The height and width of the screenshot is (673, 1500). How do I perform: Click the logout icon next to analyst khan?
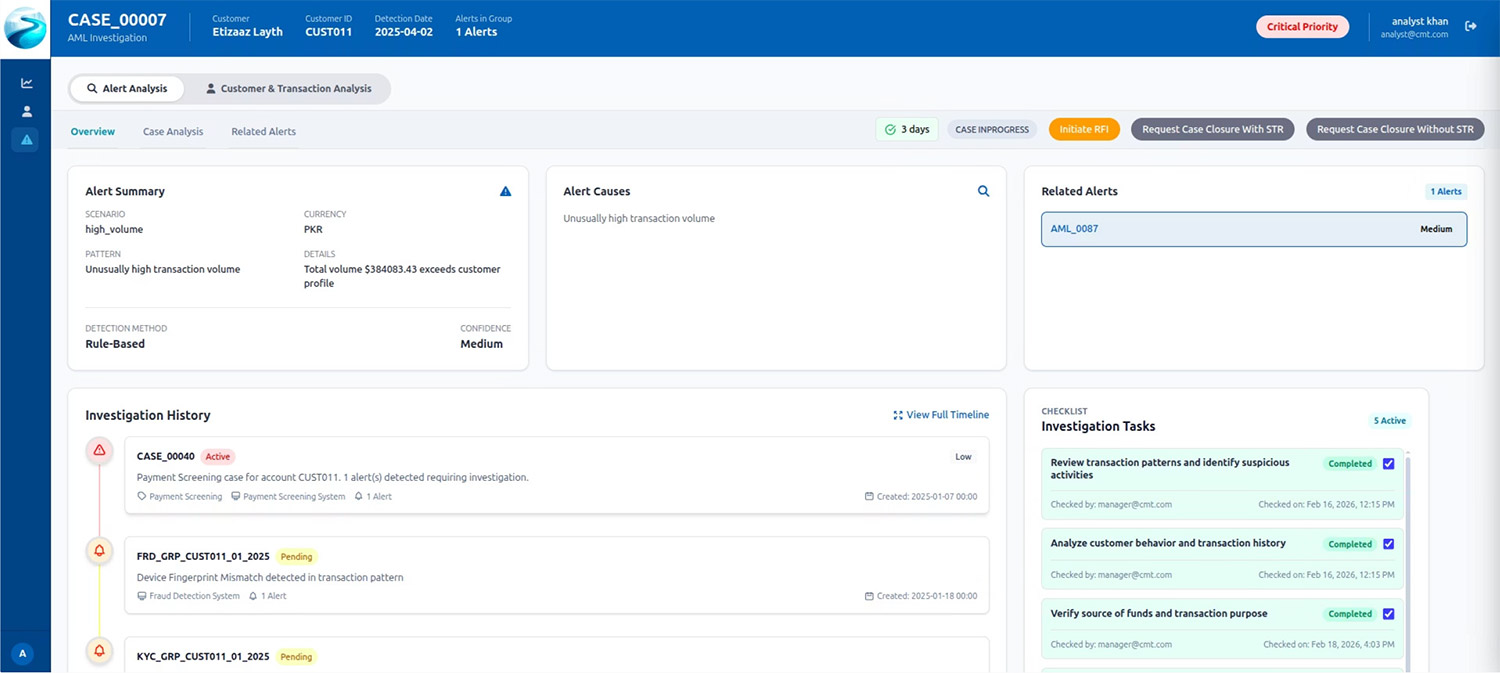tap(1471, 26)
